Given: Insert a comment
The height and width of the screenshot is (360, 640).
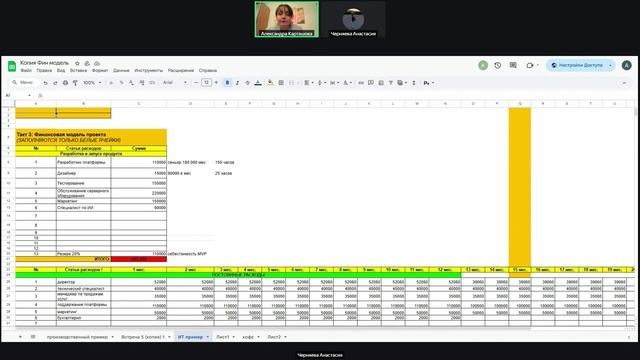Looking at the screenshot, I should (371, 83).
